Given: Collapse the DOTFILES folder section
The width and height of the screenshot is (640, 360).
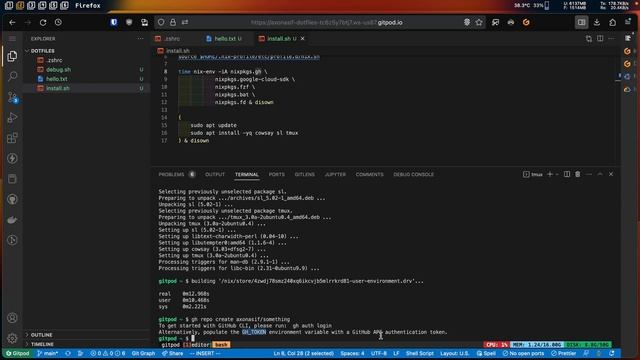Looking at the screenshot, I should point(86,51).
